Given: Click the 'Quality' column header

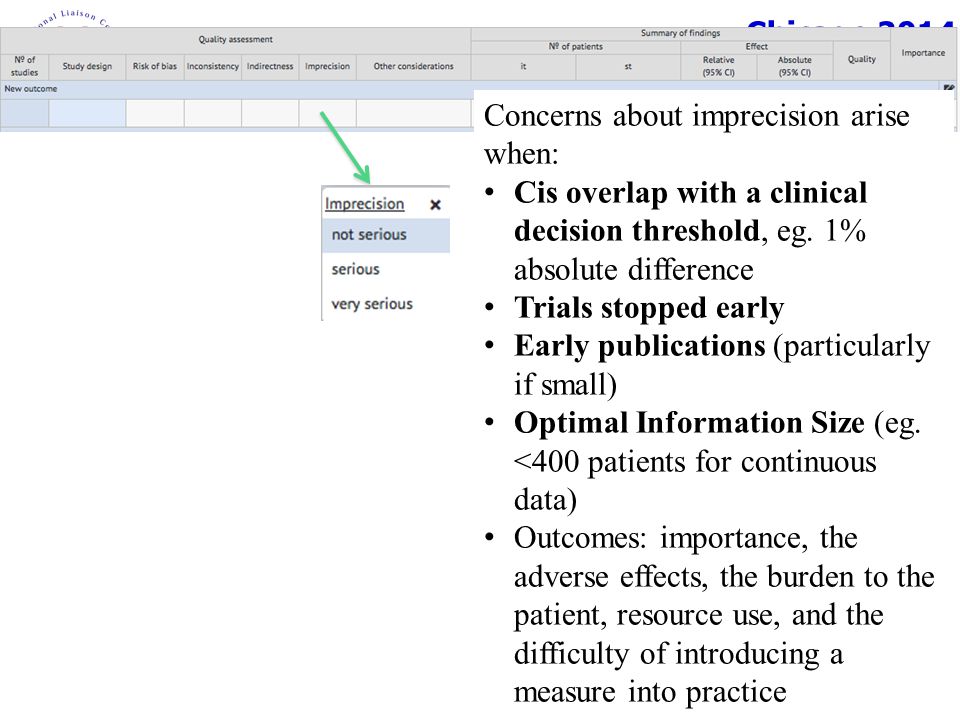Looking at the screenshot, I should [x=861, y=59].
